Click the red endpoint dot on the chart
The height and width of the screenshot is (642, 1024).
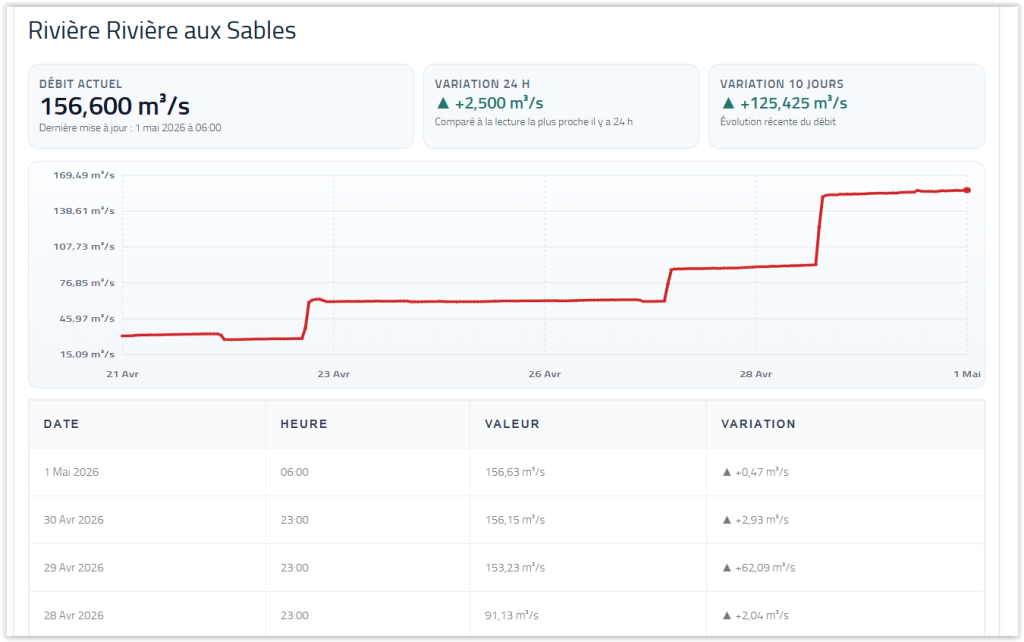967,190
